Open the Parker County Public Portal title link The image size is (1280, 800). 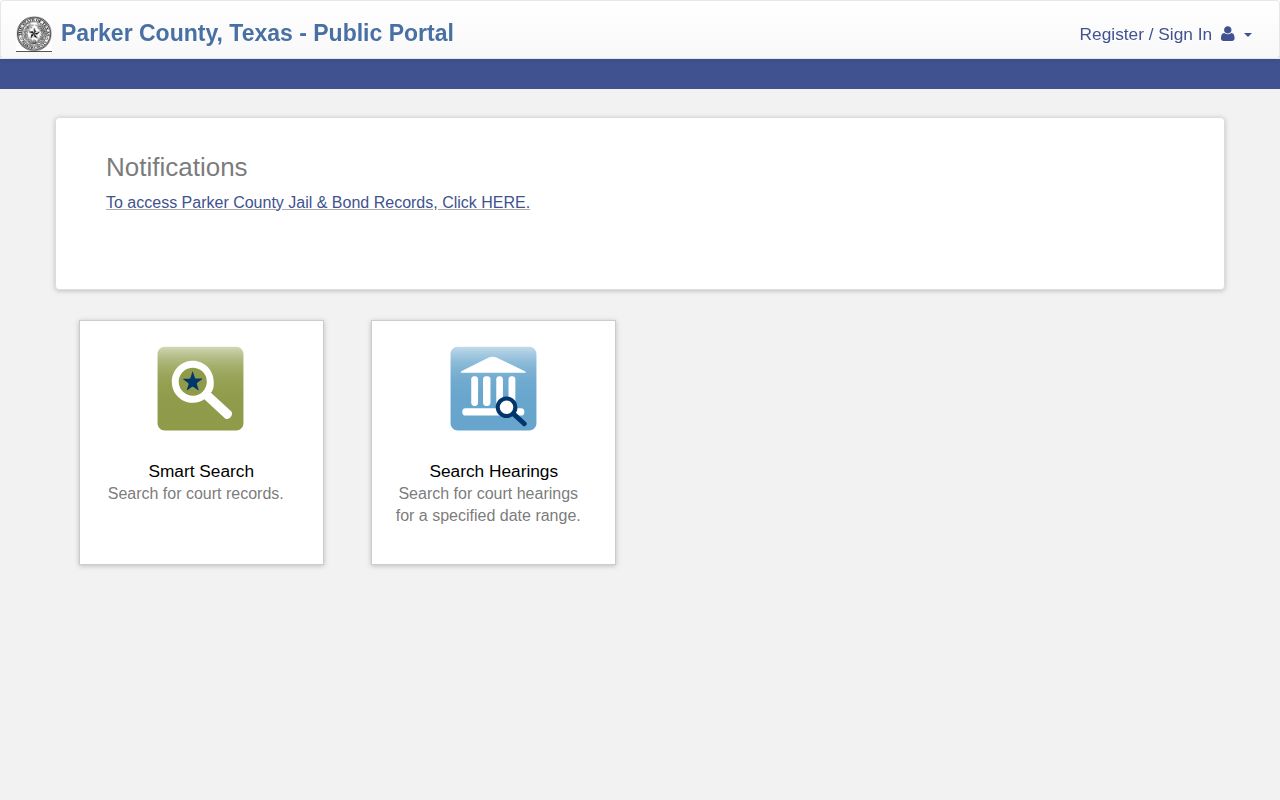pos(257,33)
